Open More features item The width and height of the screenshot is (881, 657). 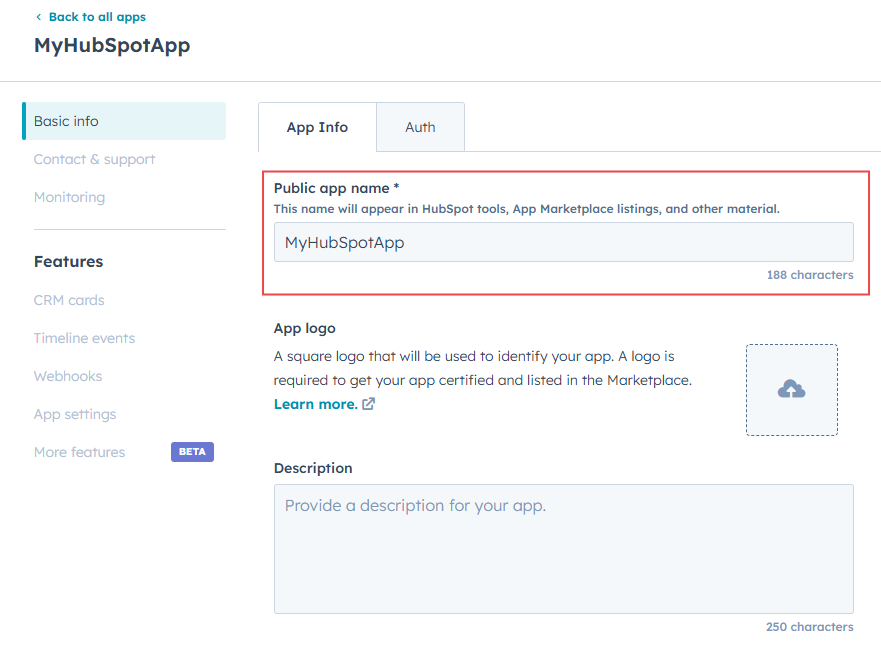click(x=79, y=452)
